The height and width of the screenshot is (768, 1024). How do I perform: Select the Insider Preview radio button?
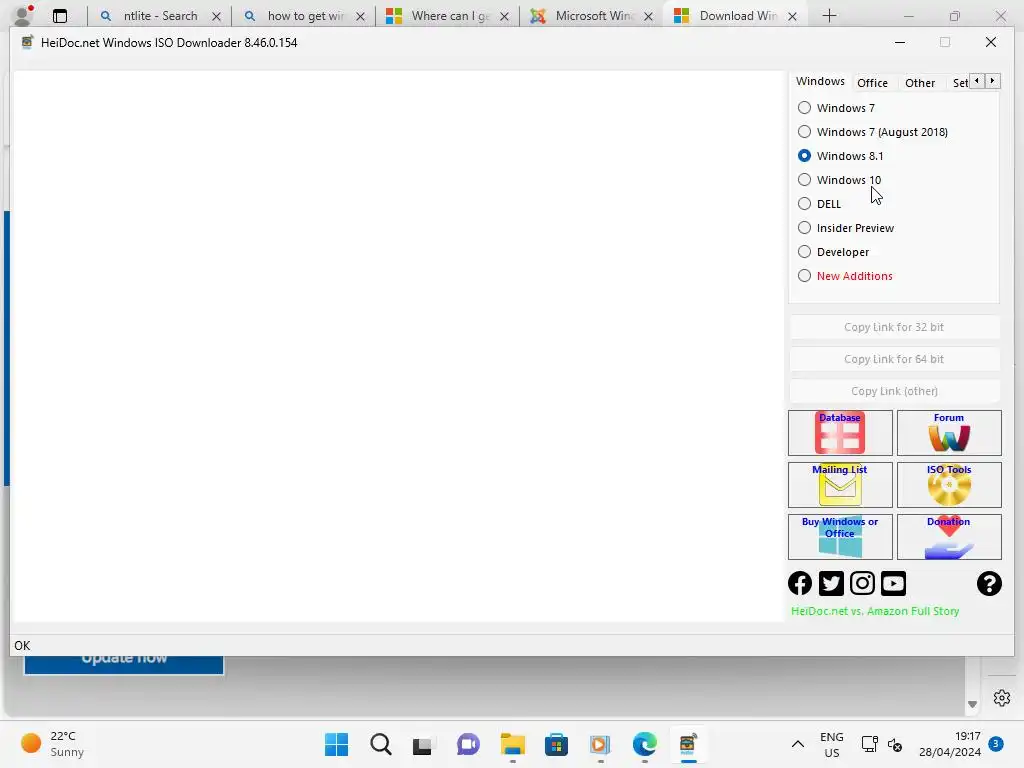pyautogui.click(x=805, y=227)
